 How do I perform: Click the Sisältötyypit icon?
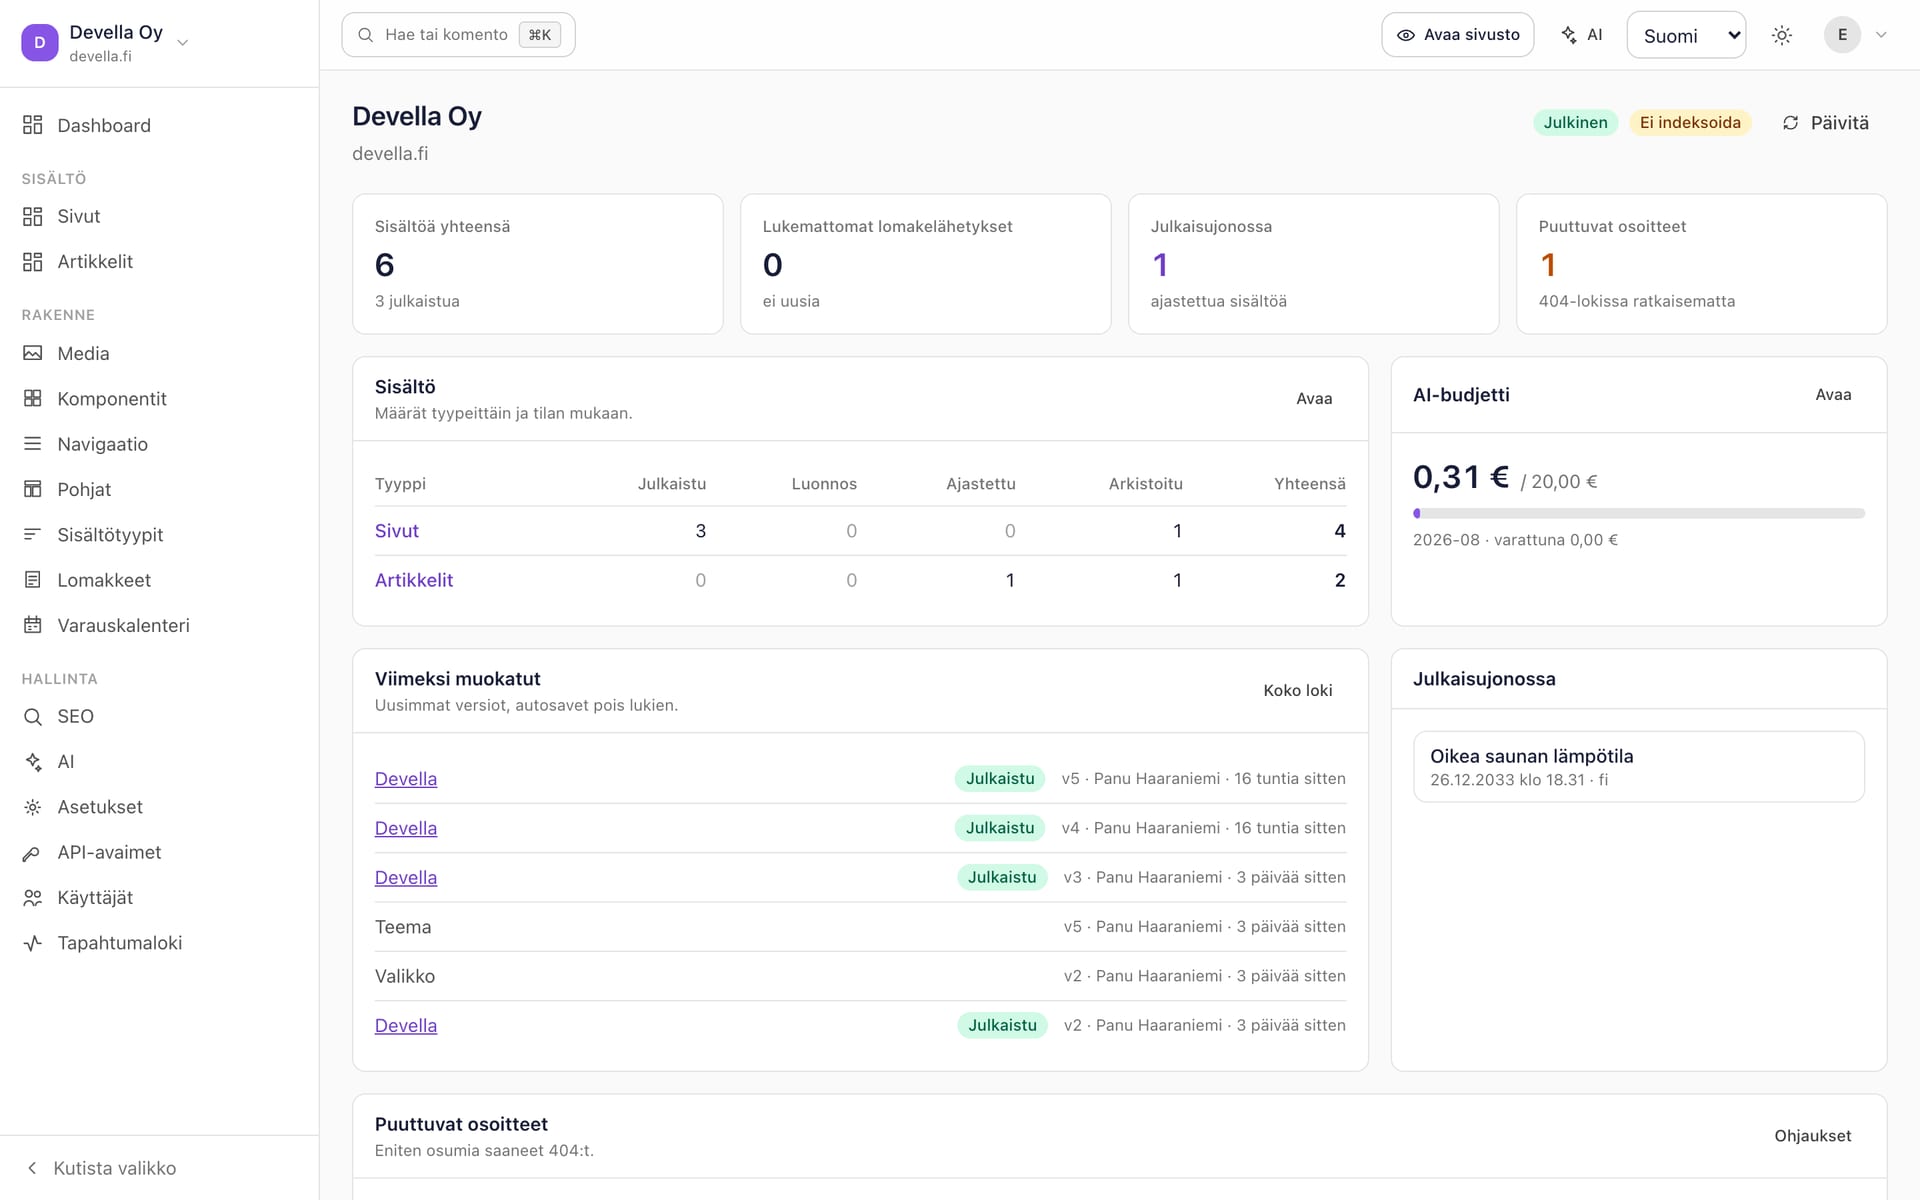33,534
